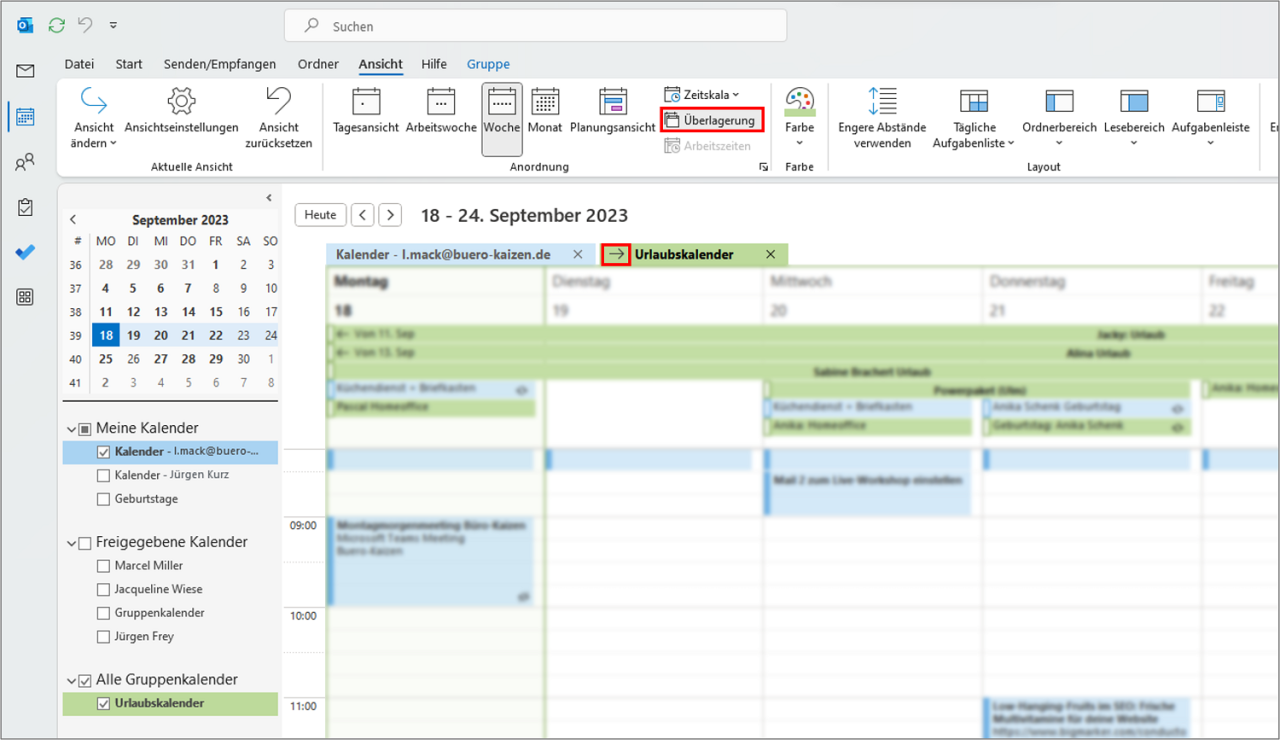
Task: Select September 18 in mini calendar
Action: click(105, 335)
